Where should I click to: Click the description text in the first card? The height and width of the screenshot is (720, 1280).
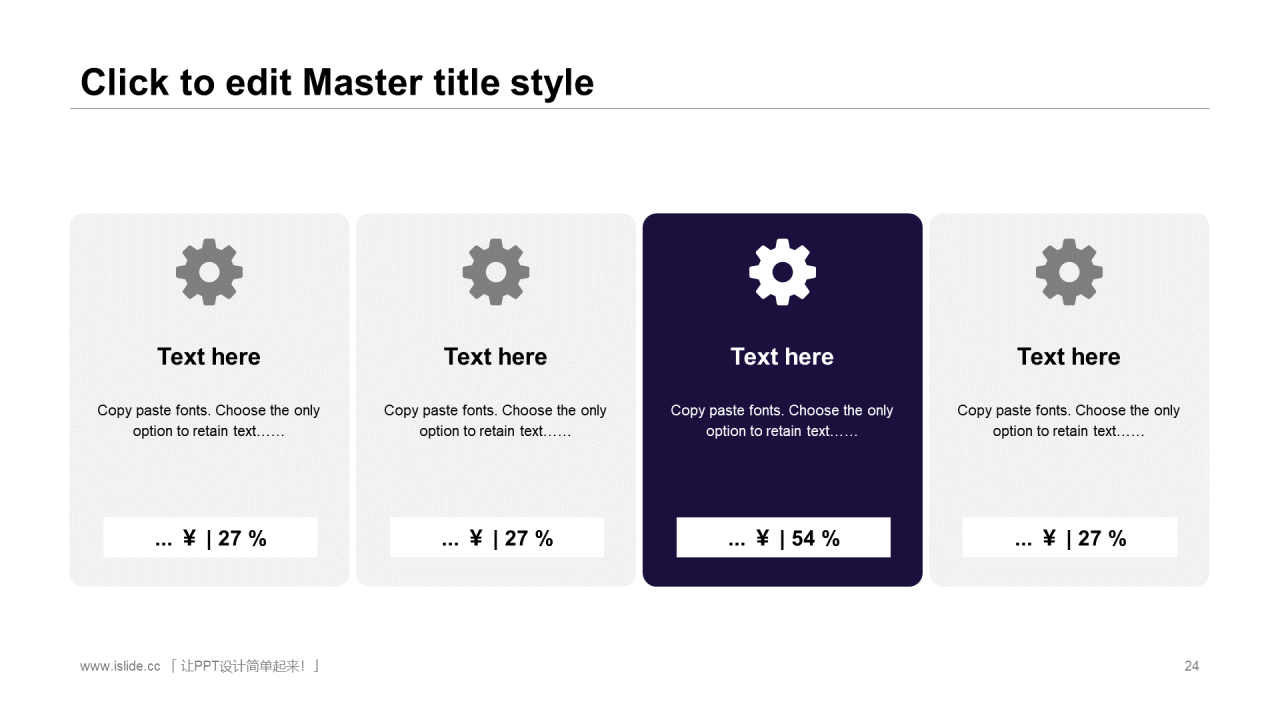tap(209, 421)
